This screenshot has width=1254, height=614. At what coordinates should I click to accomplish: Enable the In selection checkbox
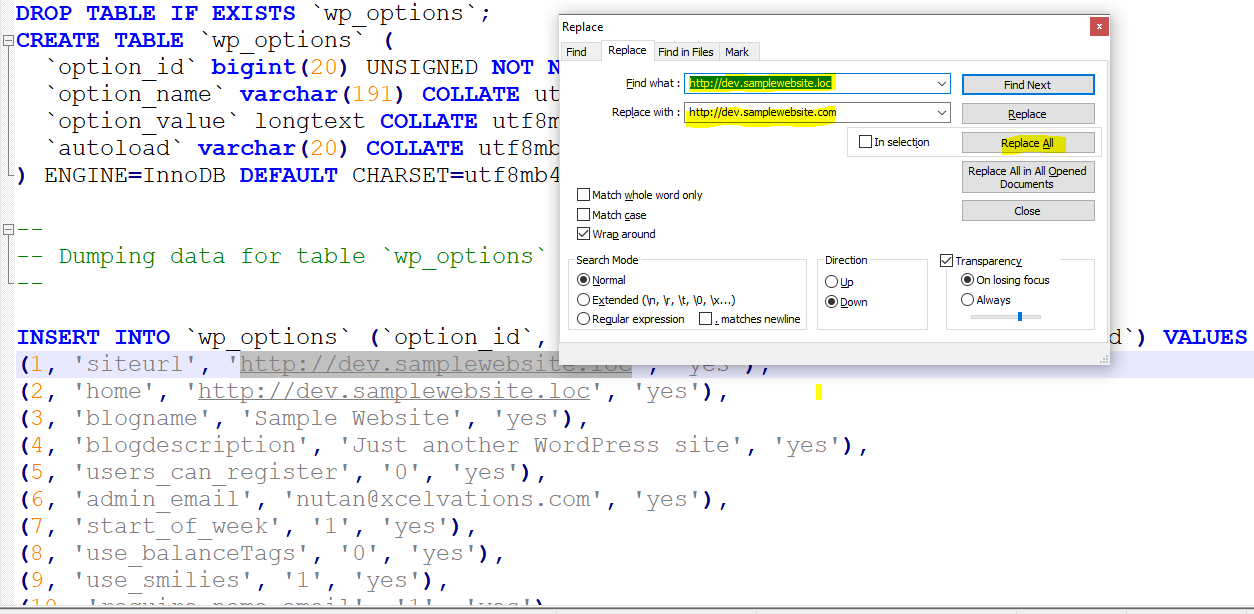[894, 142]
